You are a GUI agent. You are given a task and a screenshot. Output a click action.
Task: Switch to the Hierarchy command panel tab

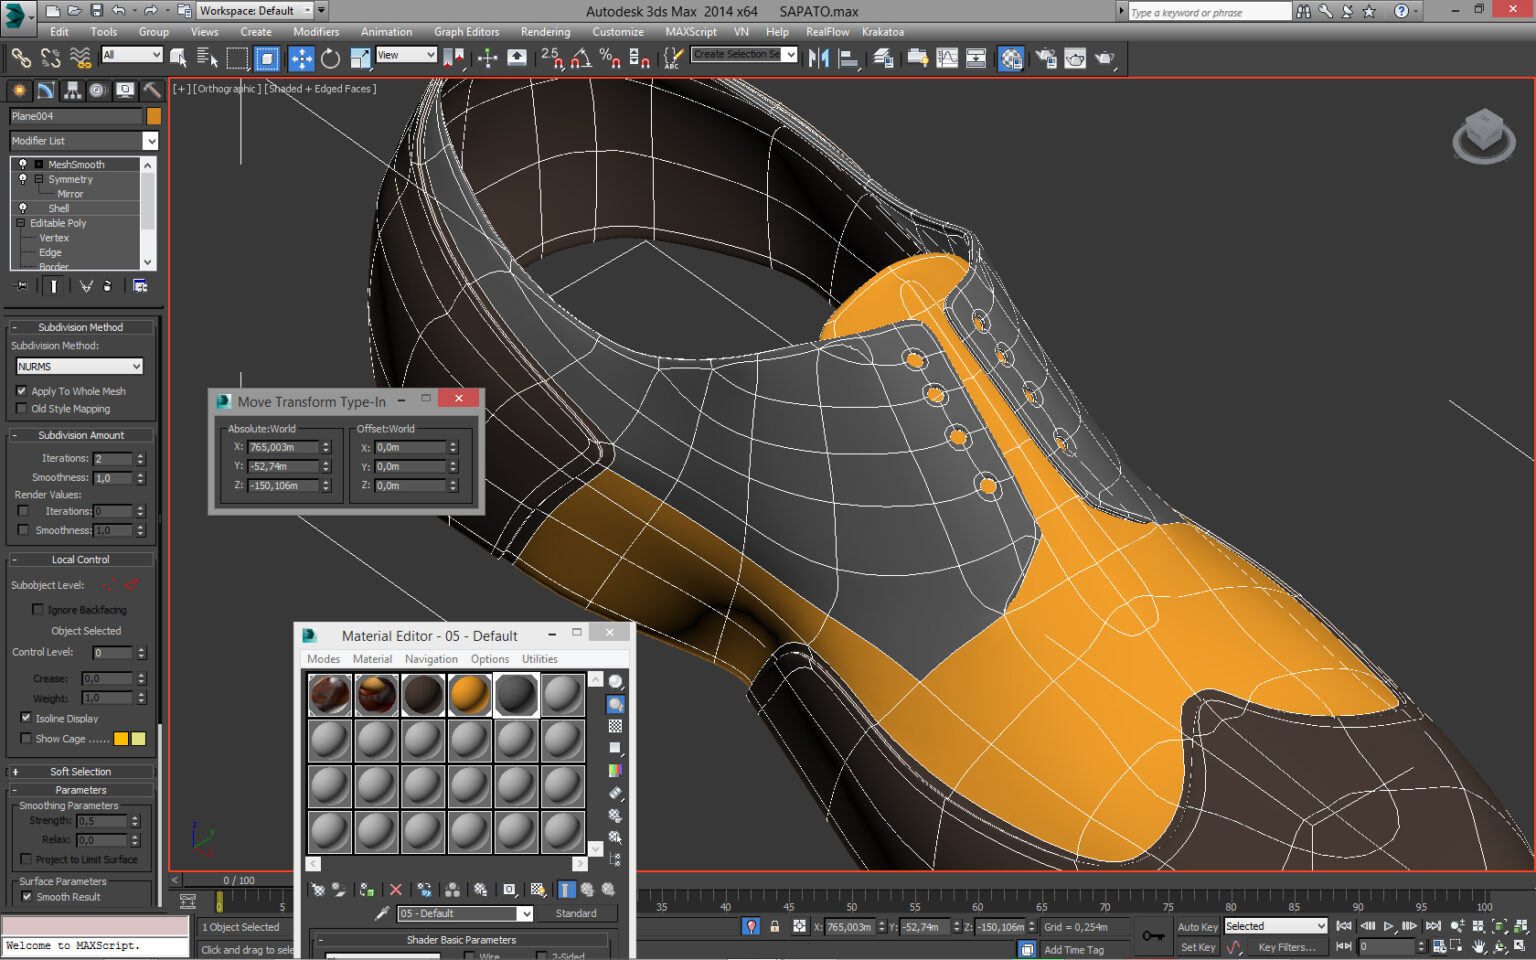pos(72,90)
